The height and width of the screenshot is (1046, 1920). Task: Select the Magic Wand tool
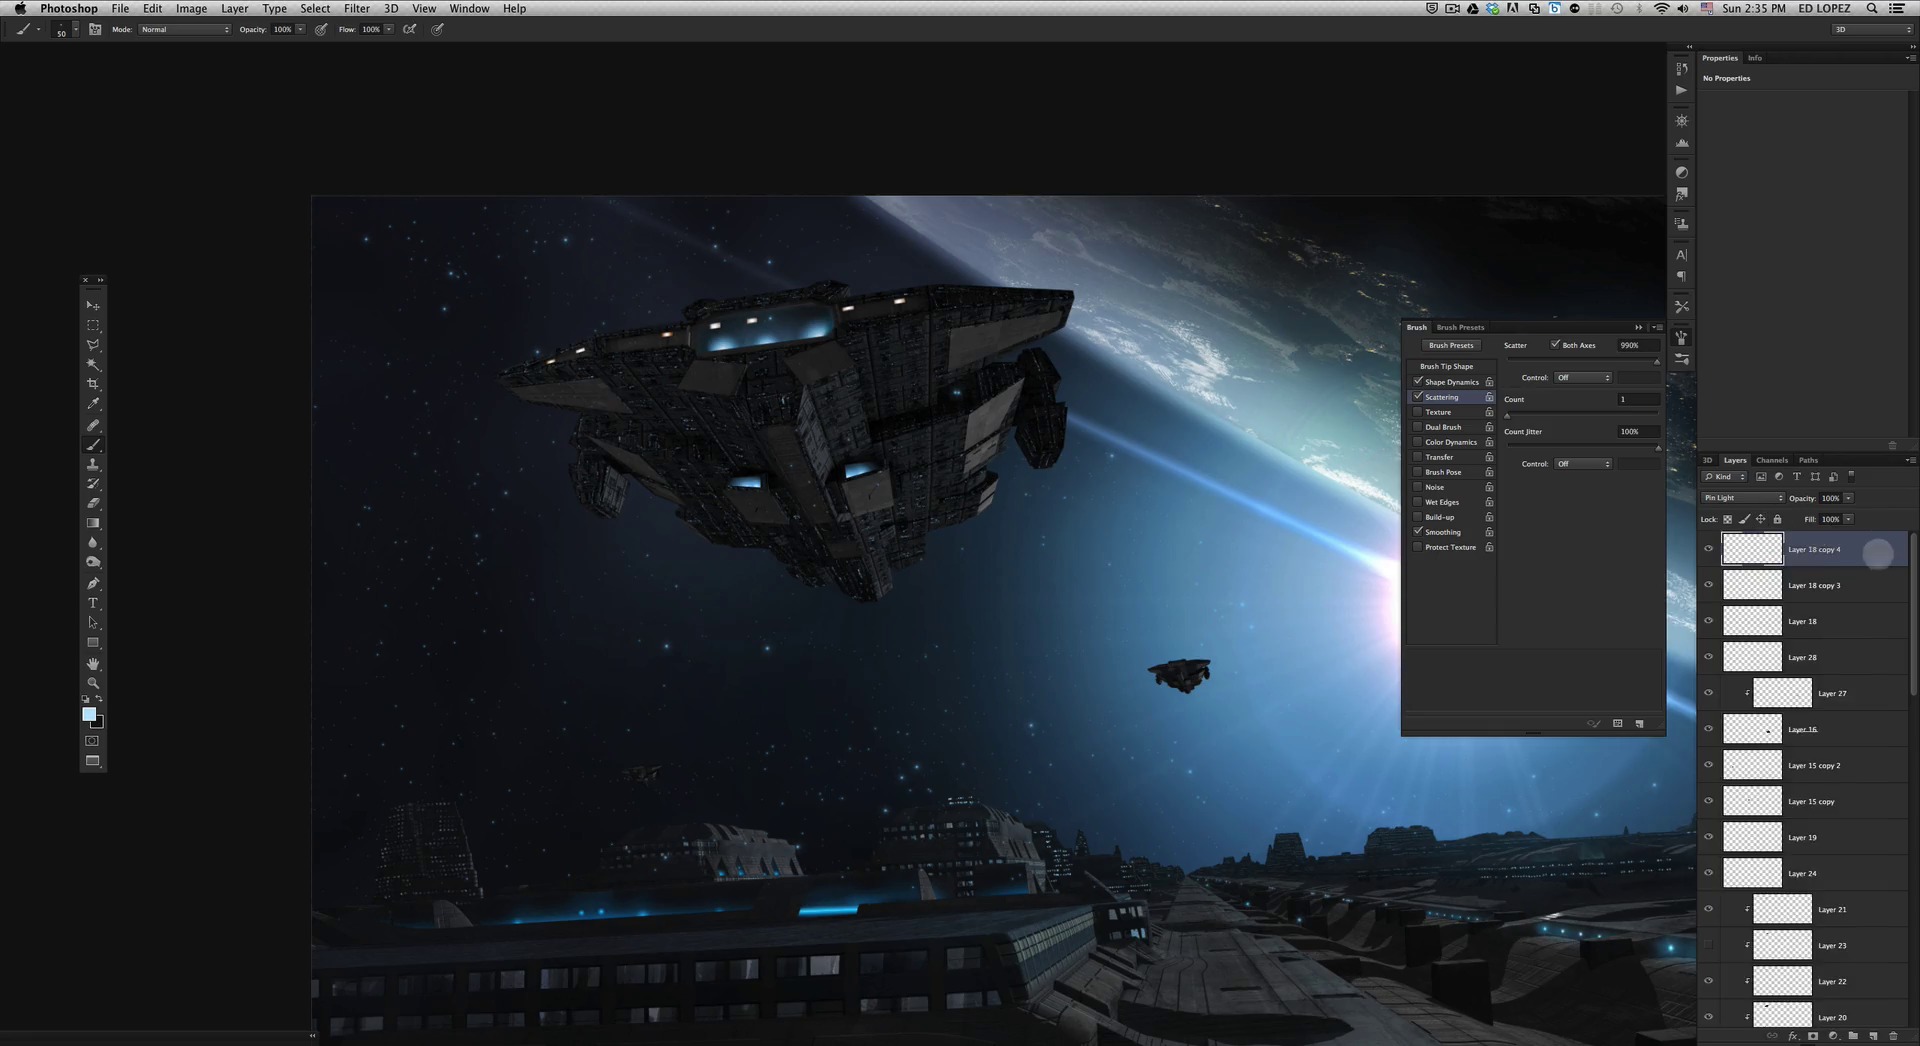(x=93, y=365)
